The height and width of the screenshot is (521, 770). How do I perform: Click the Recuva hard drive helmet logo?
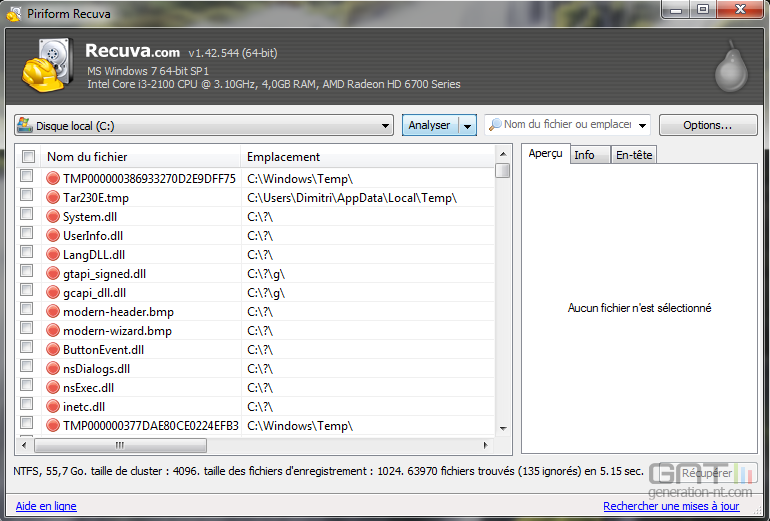pyautogui.click(x=48, y=65)
